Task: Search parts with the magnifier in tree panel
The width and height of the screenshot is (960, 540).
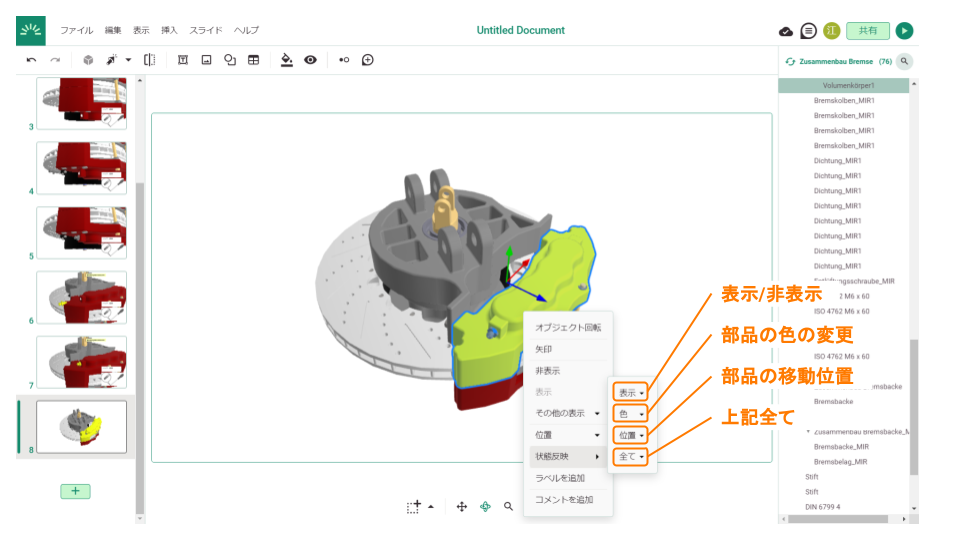Action: tap(904, 61)
